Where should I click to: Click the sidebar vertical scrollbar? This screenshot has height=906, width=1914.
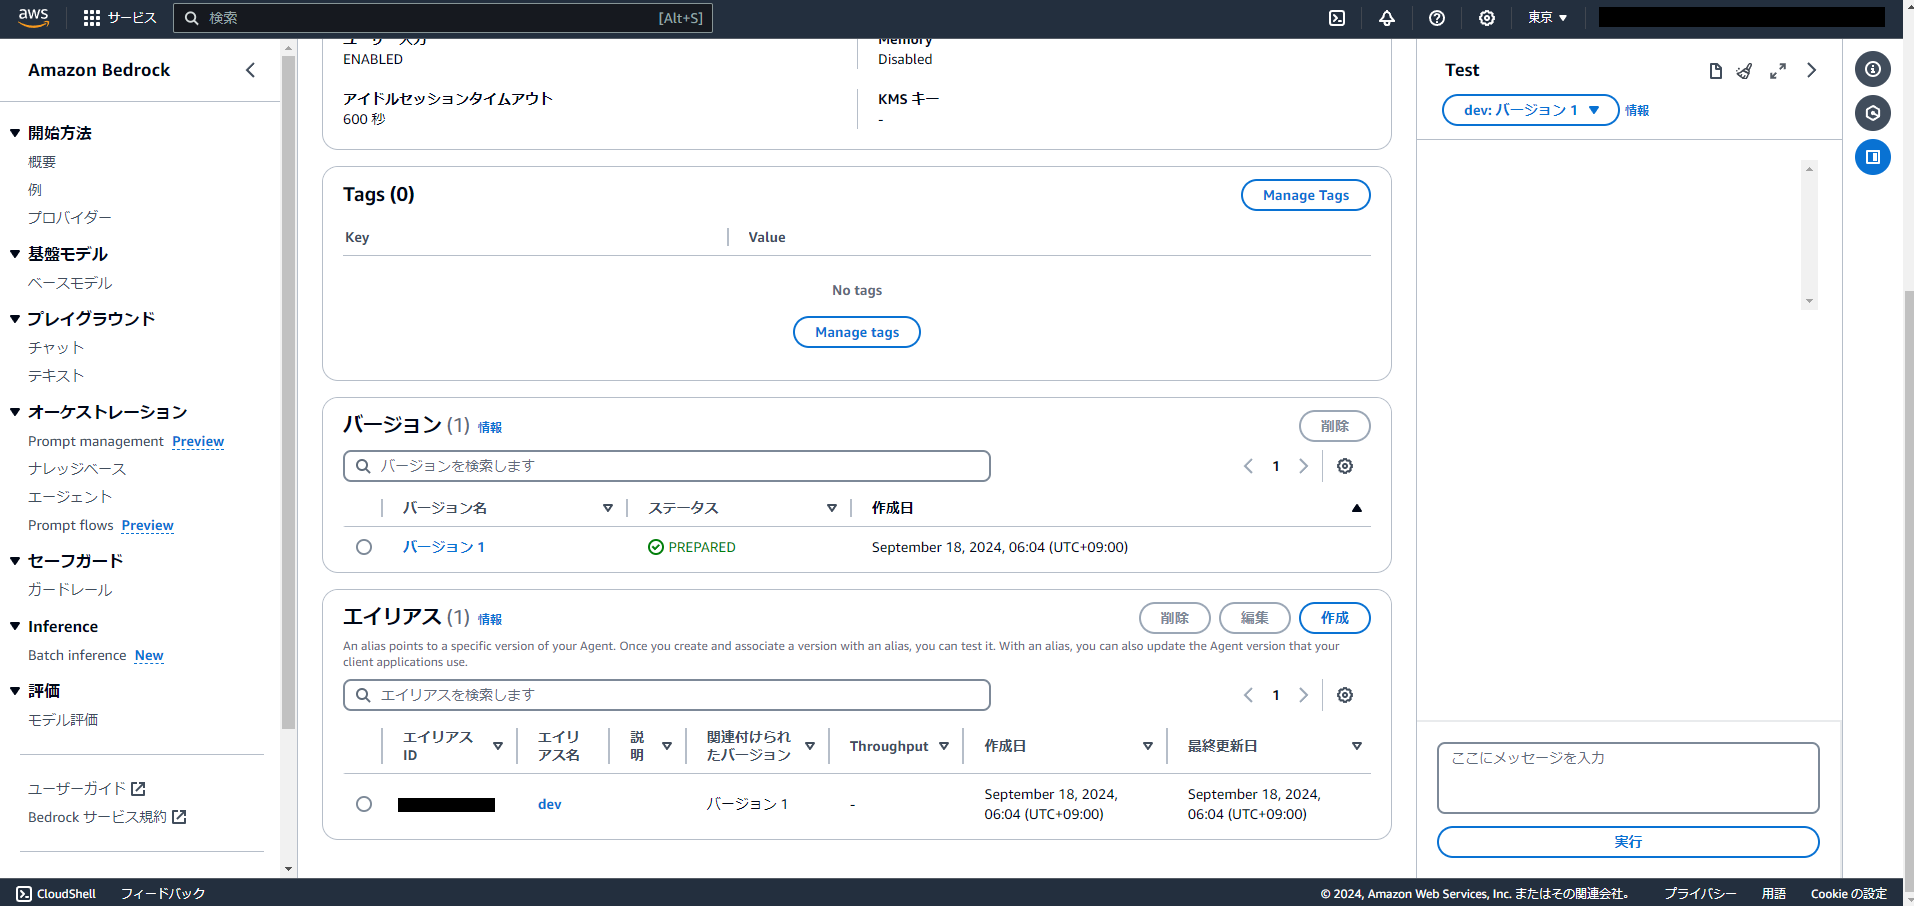288,393
